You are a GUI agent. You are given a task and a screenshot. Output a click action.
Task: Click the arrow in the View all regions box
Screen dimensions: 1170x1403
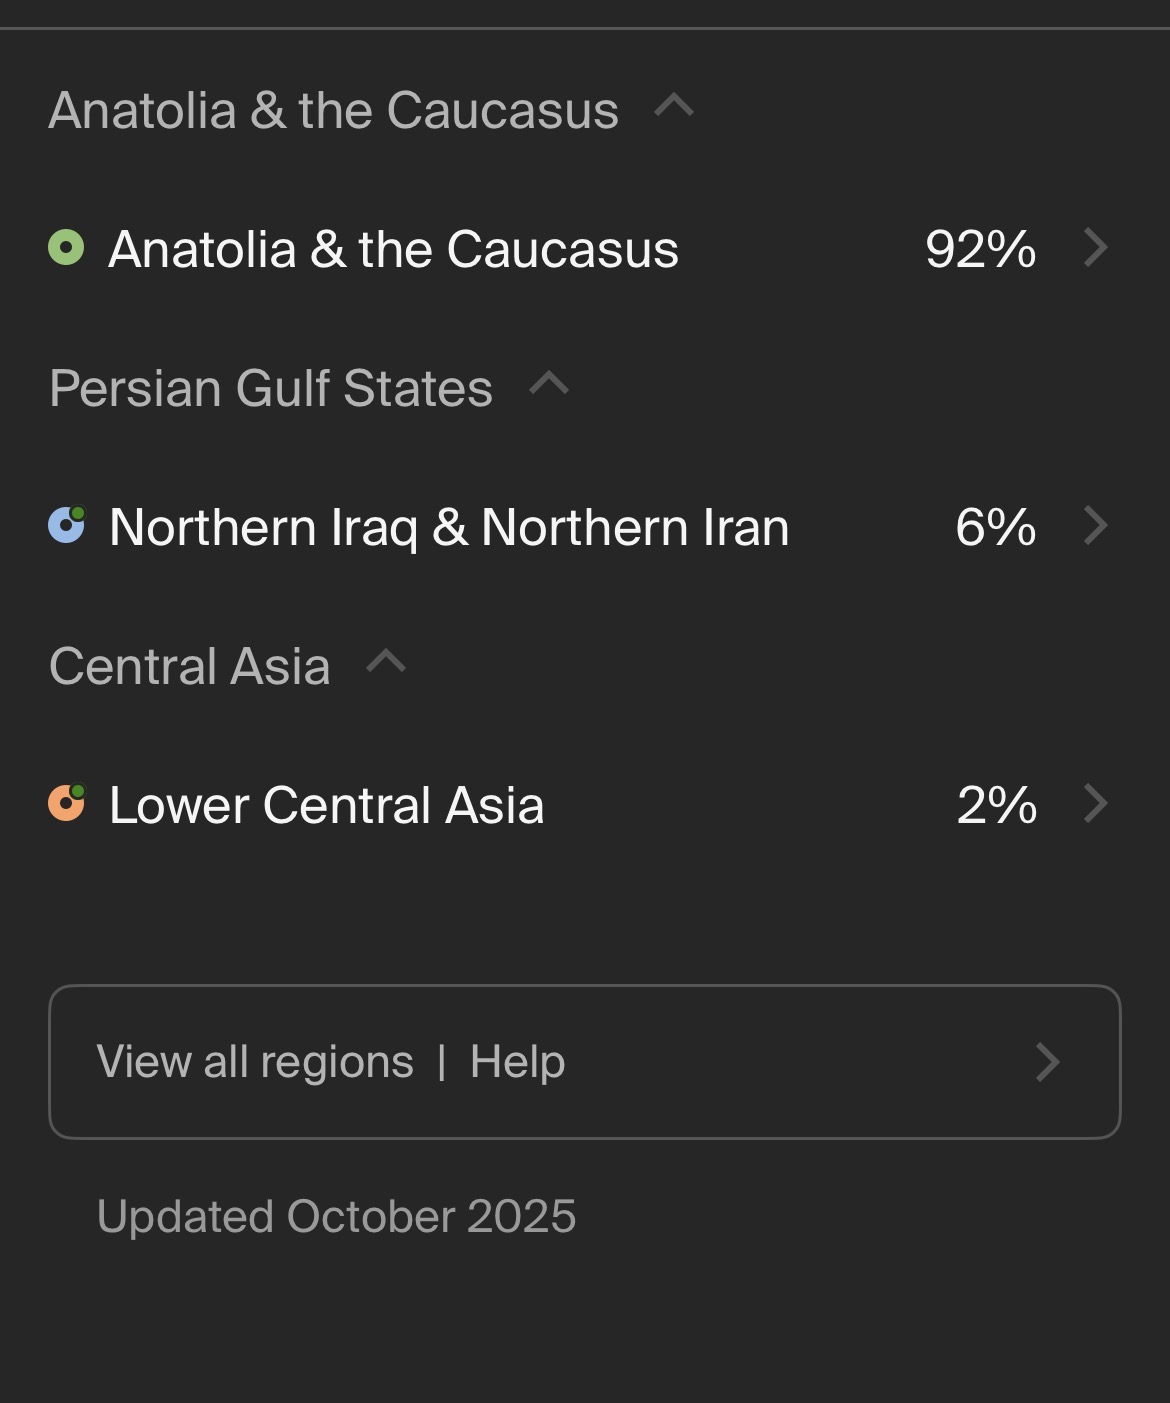[1047, 1062]
